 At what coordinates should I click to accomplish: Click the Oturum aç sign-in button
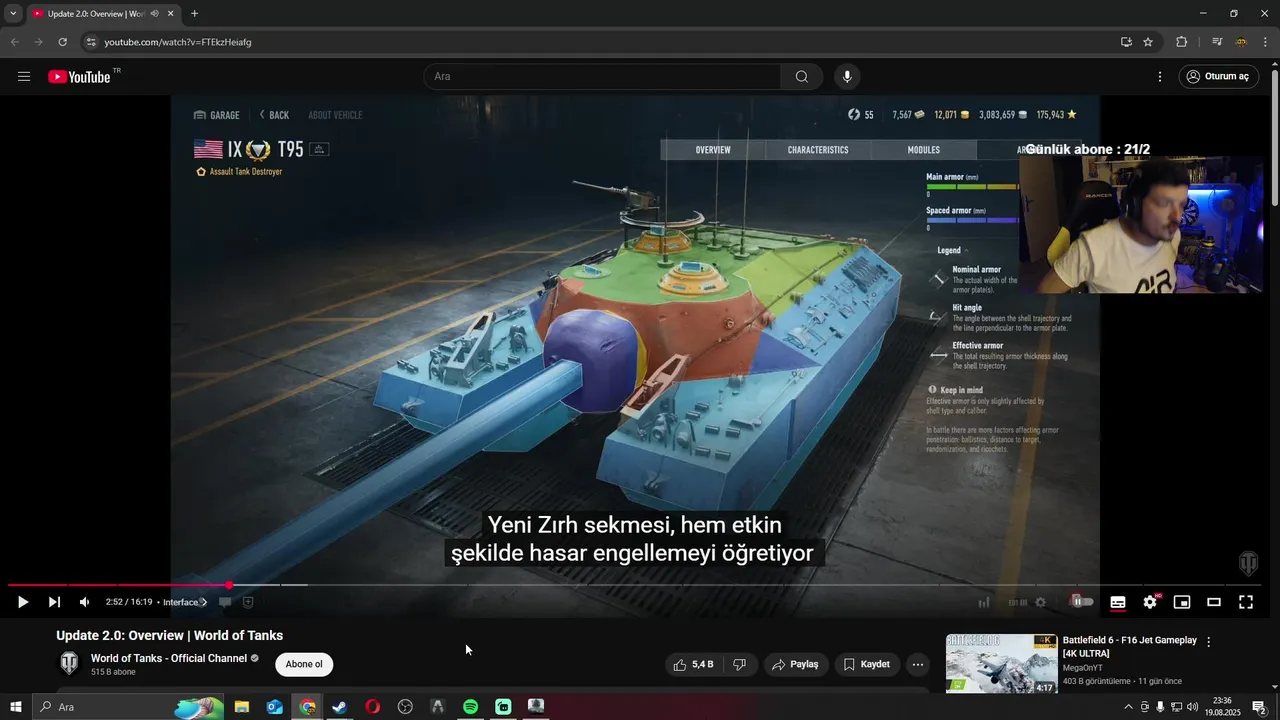tap(1218, 76)
